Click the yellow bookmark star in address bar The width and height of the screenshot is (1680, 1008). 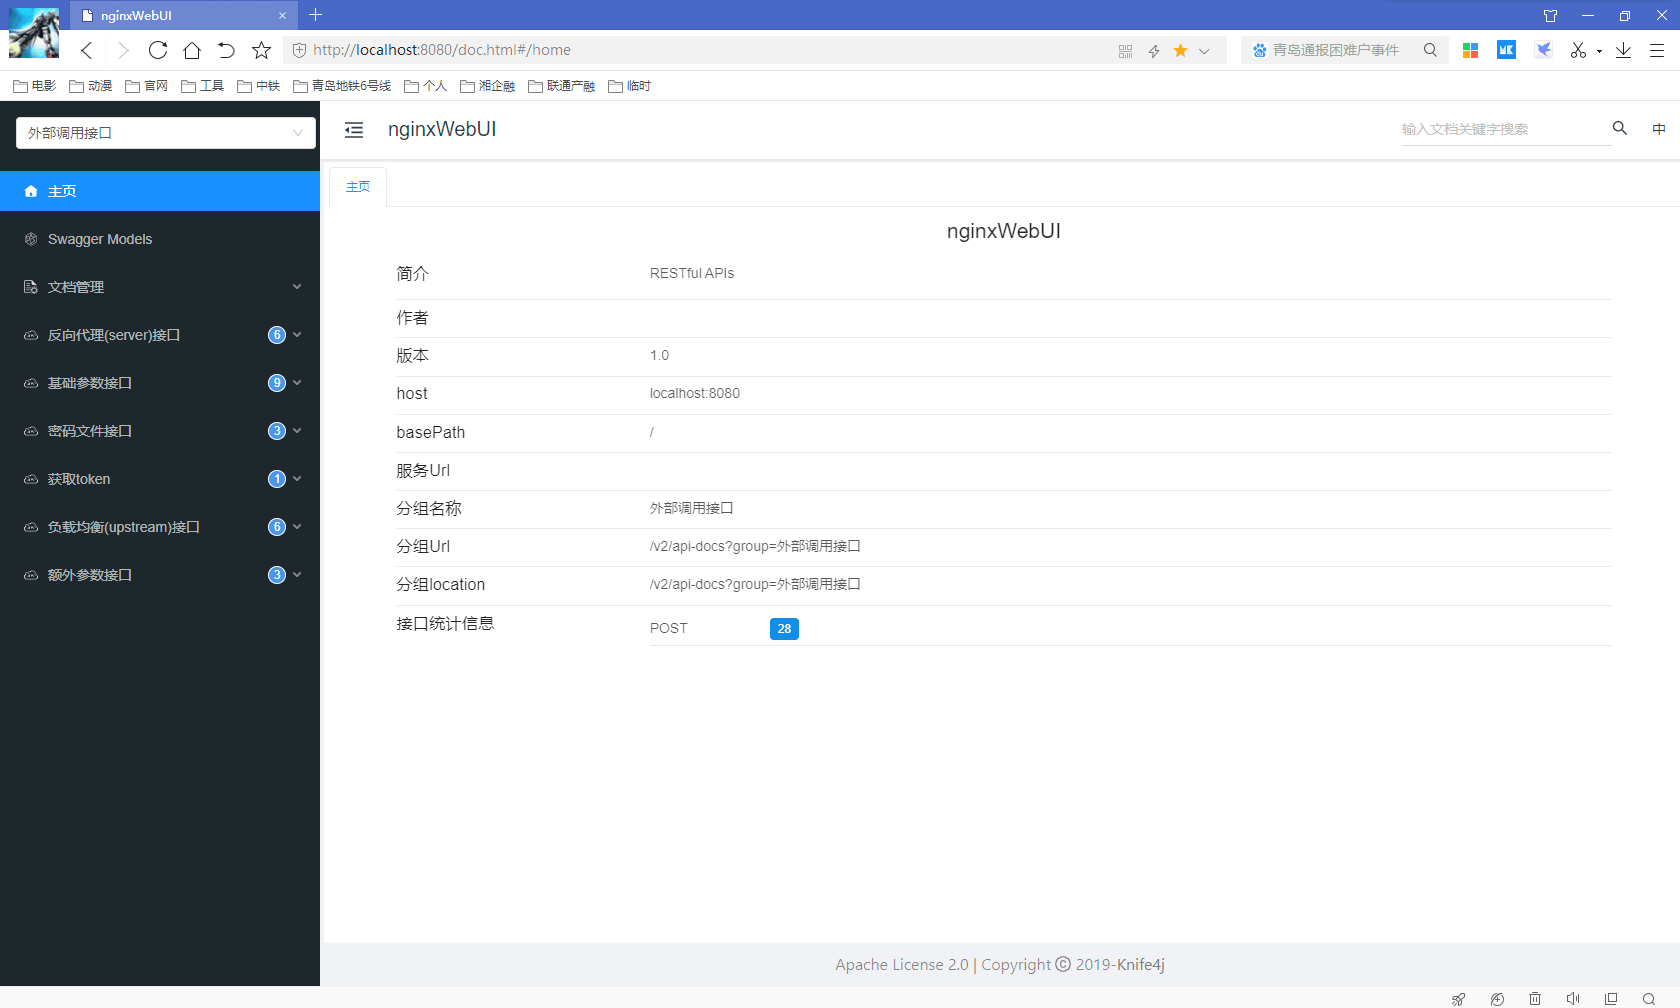(x=1180, y=50)
